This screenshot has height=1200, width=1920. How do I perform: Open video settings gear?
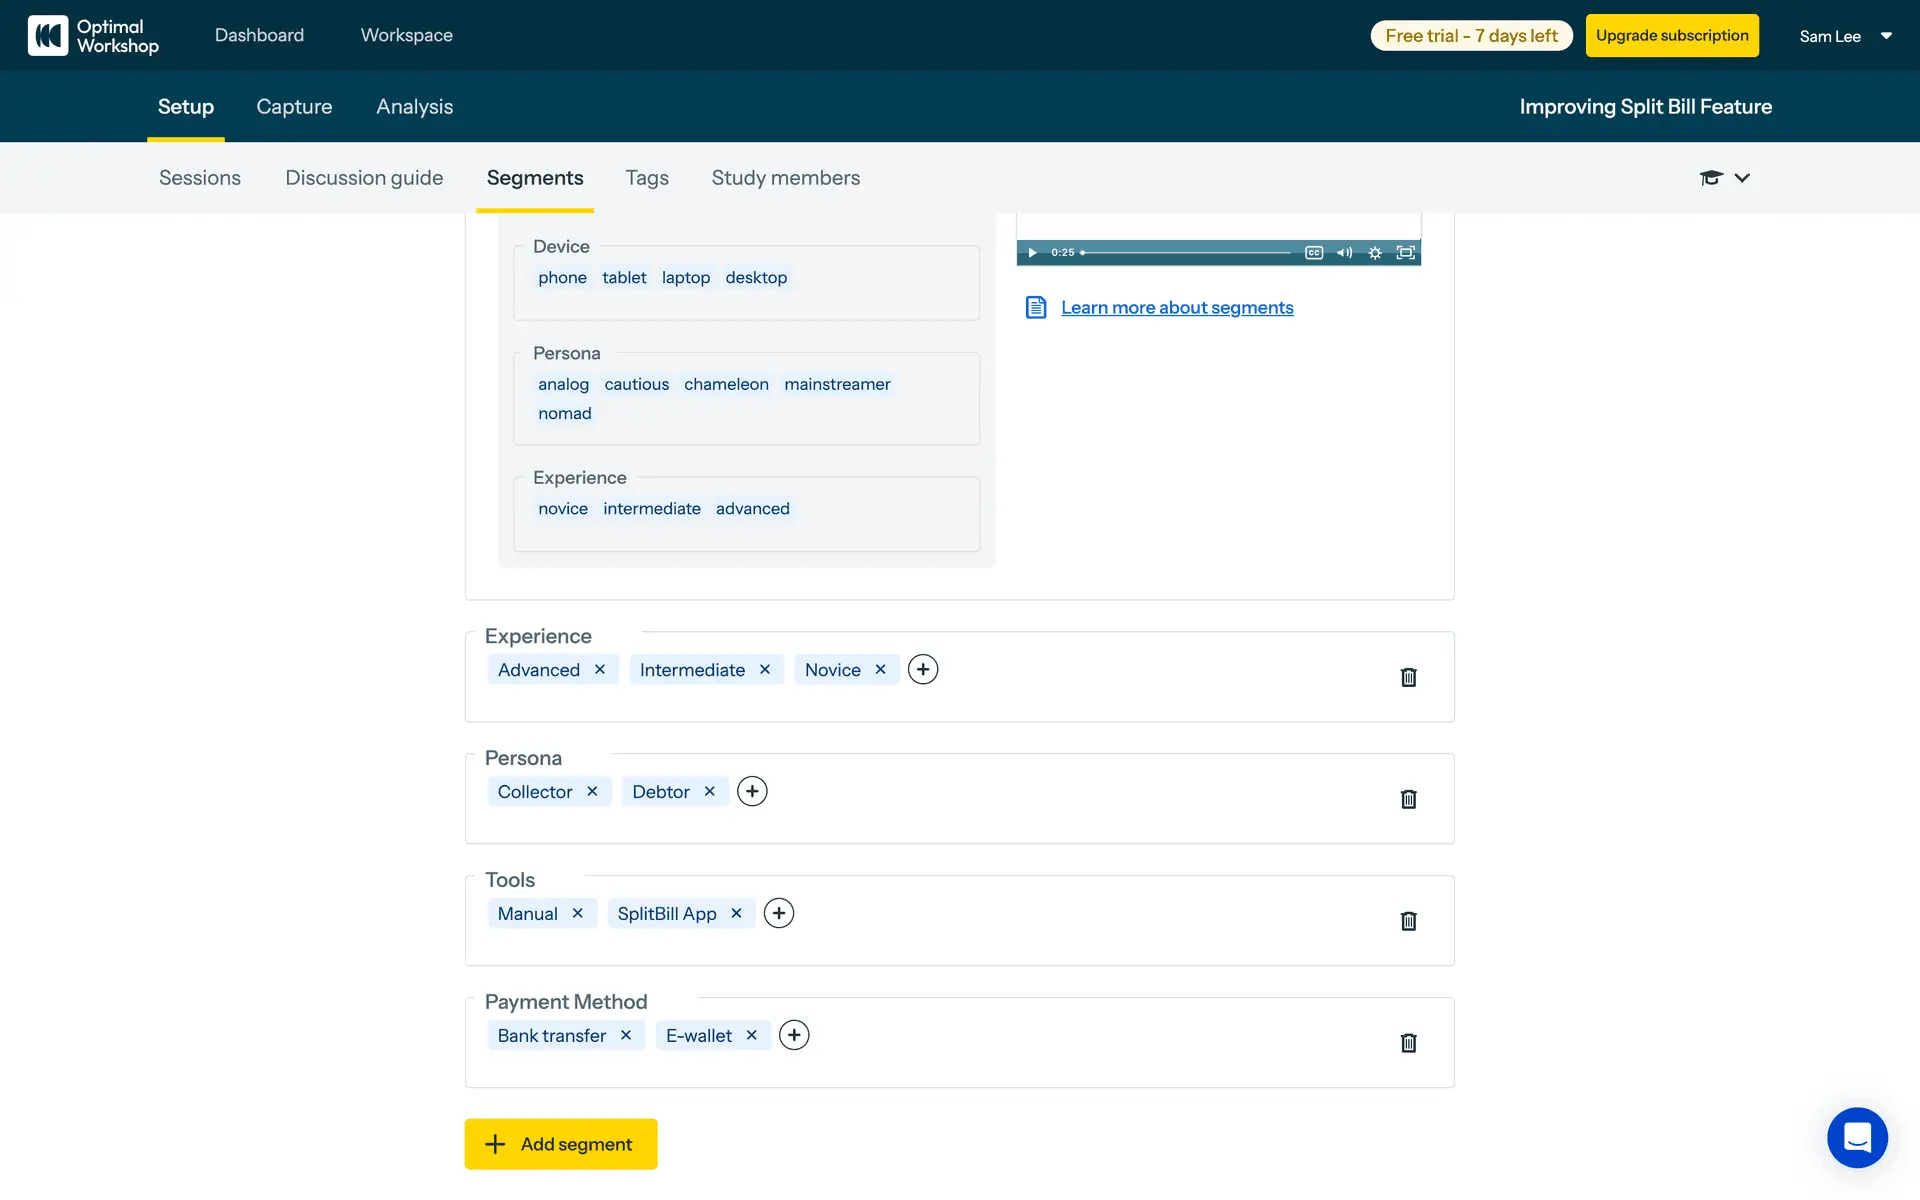point(1375,253)
